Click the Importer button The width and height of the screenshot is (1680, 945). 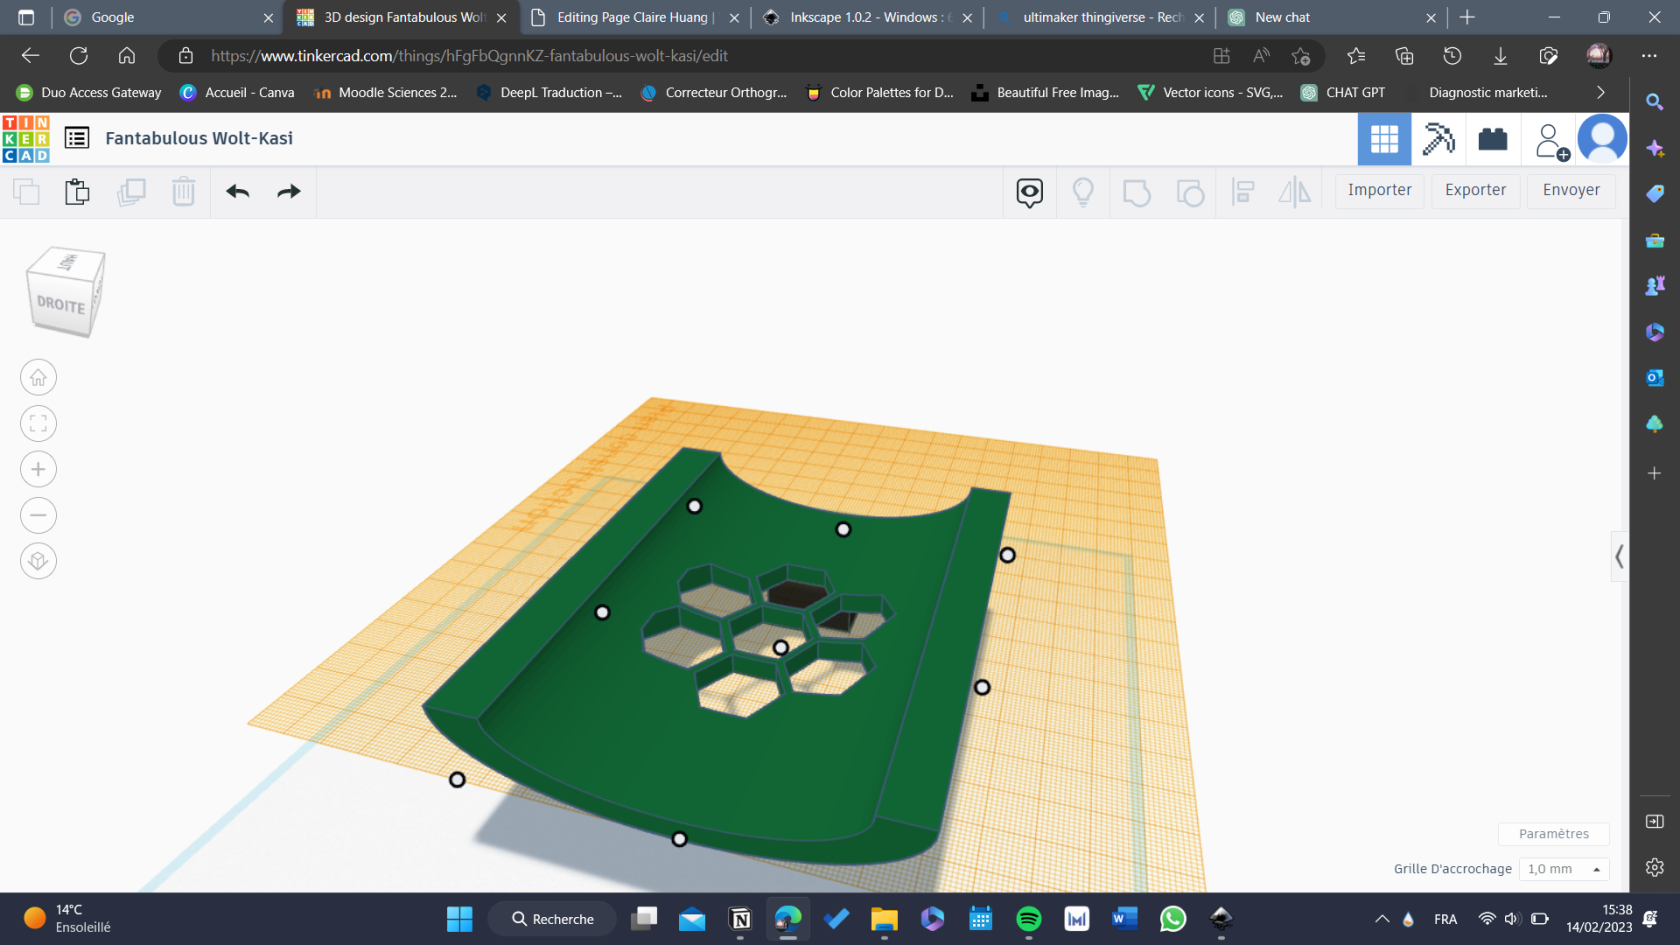tap(1380, 190)
